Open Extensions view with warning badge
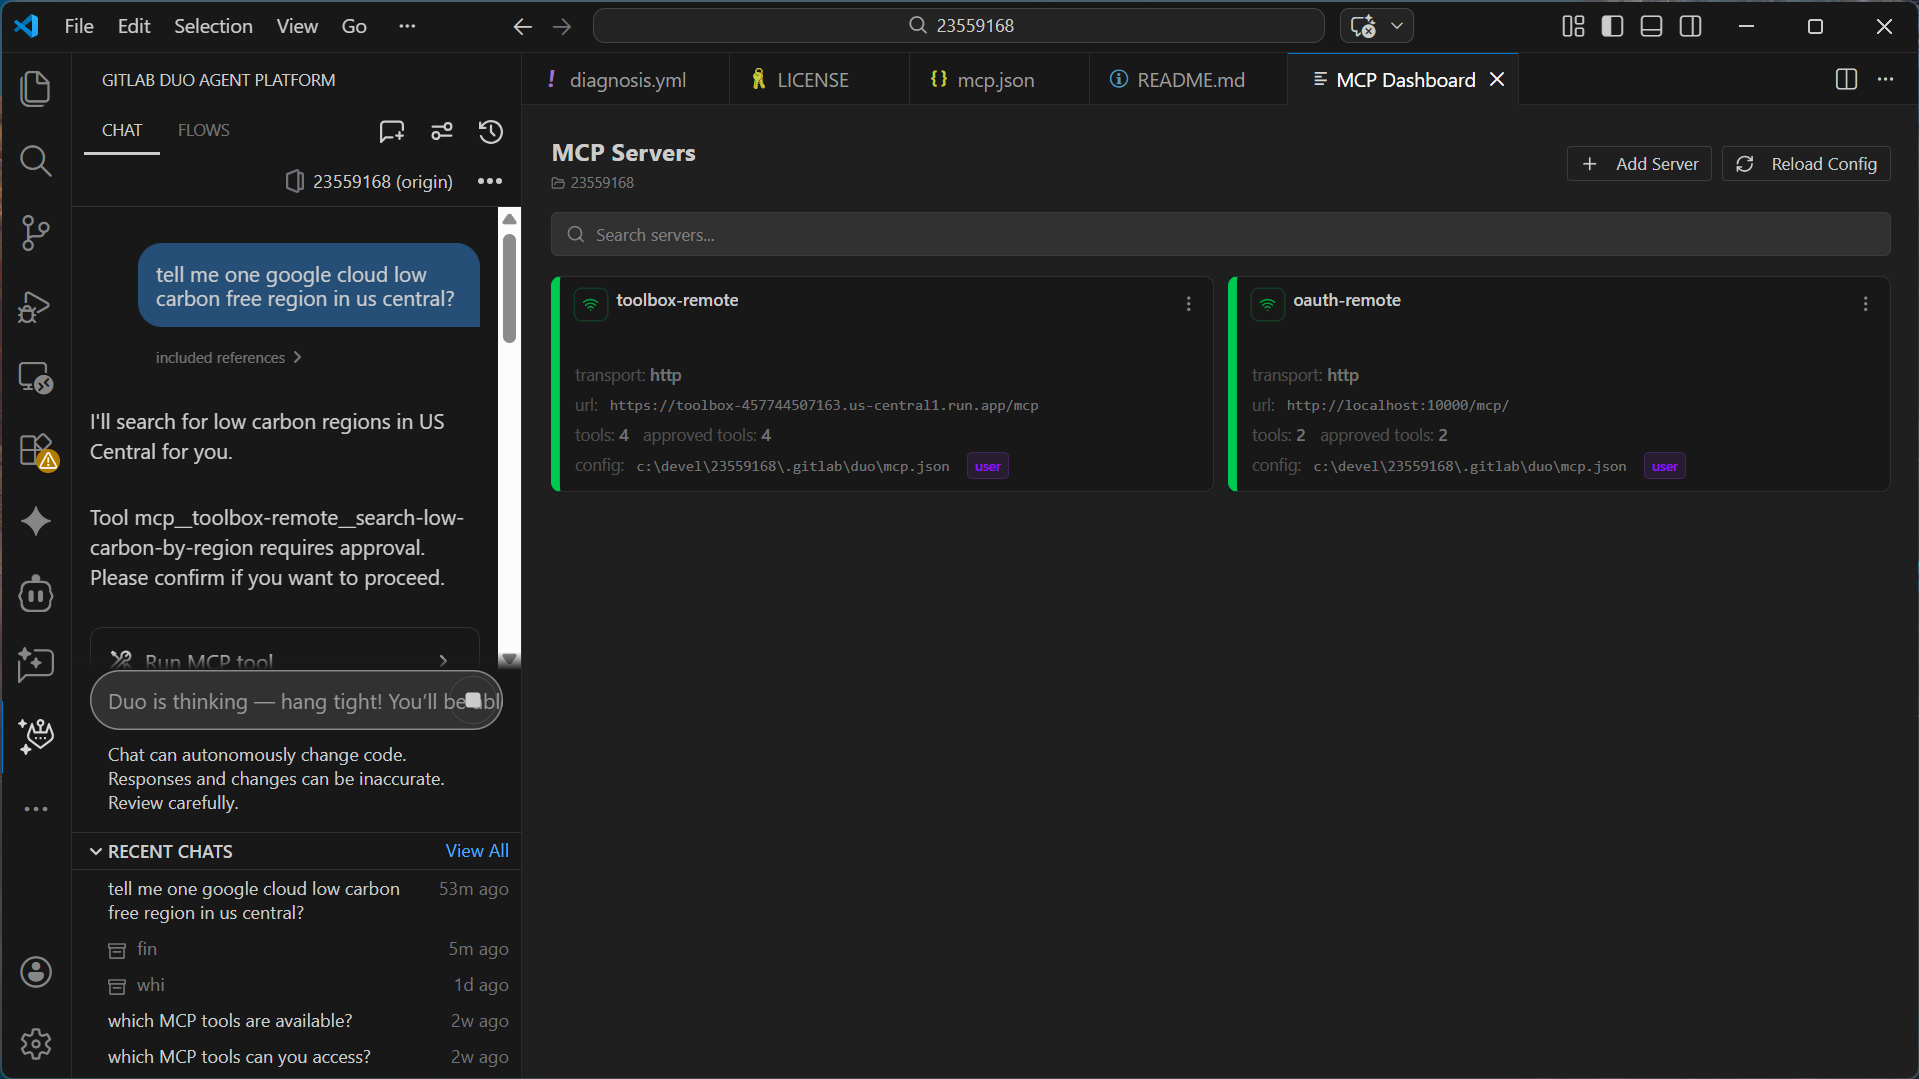The height and width of the screenshot is (1079, 1919). tap(36, 450)
